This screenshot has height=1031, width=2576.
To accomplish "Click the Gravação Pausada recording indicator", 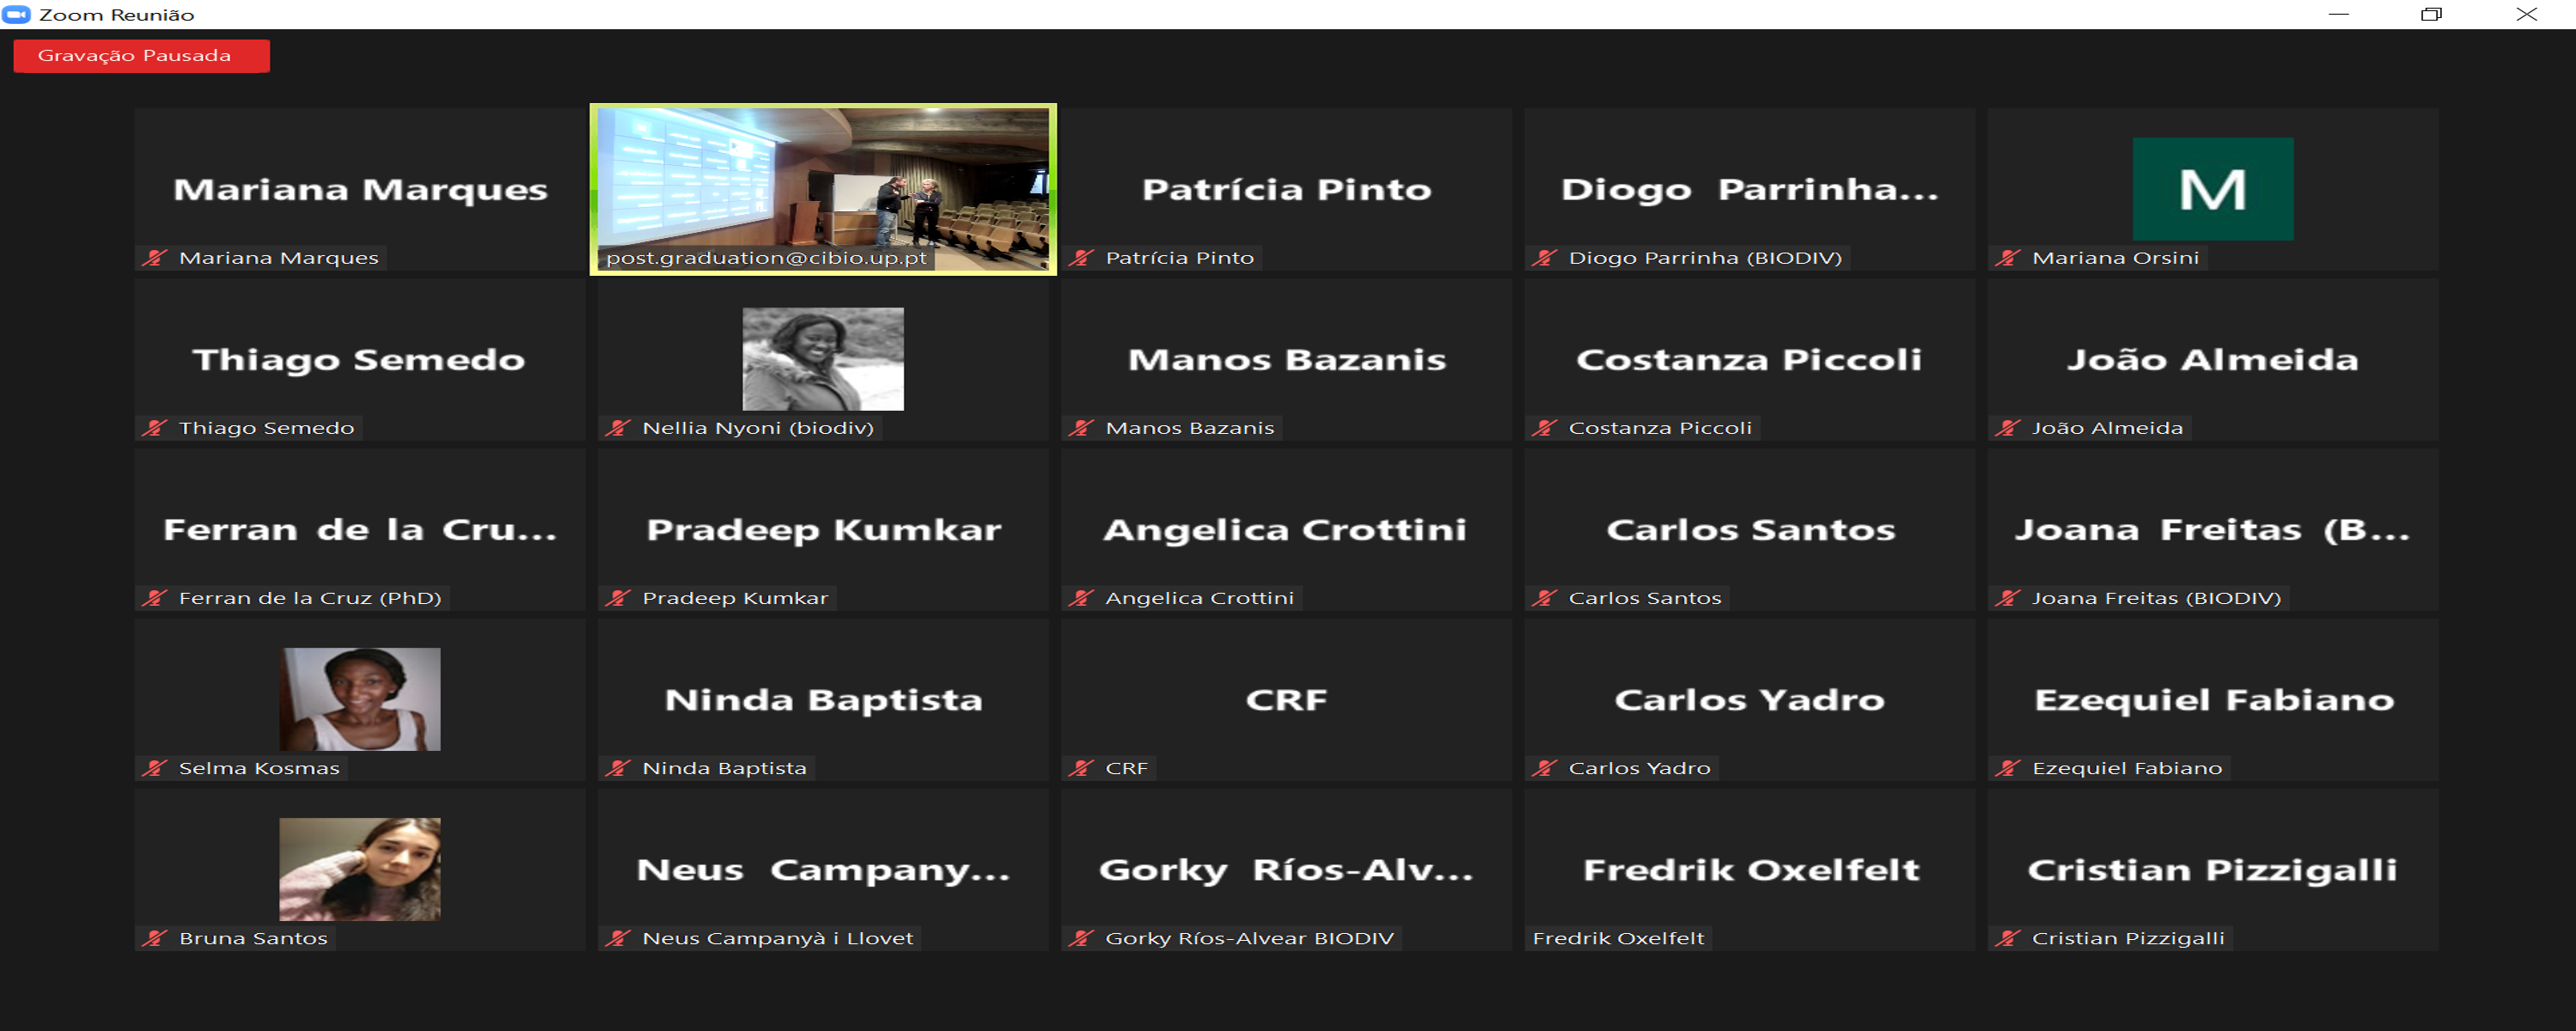I will point(141,56).
